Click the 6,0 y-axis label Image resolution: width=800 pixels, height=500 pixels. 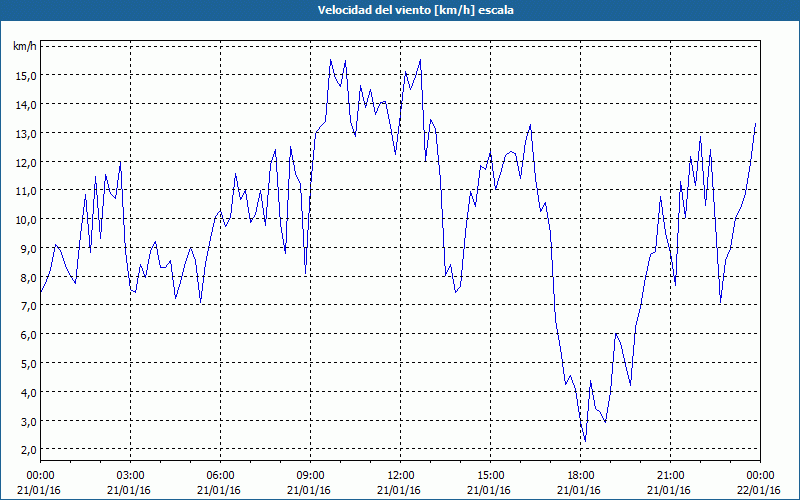(28, 335)
